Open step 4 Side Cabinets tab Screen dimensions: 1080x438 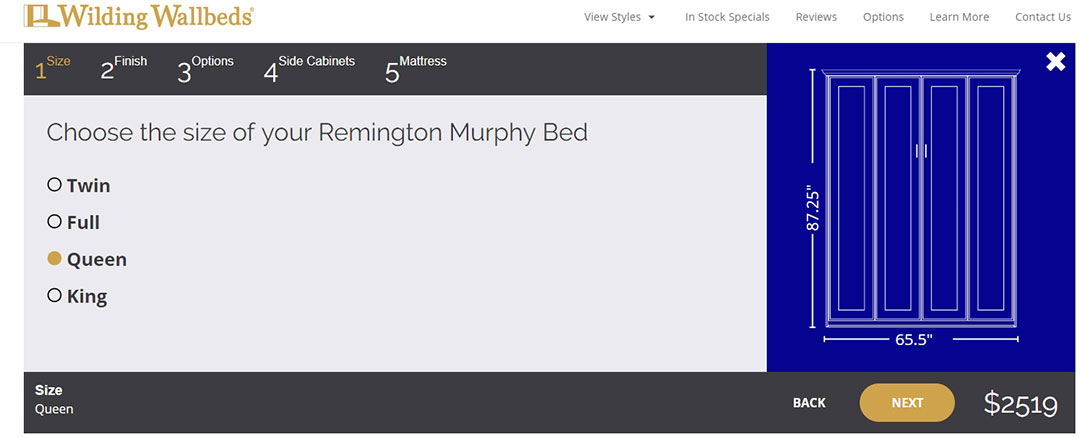point(309,68)
